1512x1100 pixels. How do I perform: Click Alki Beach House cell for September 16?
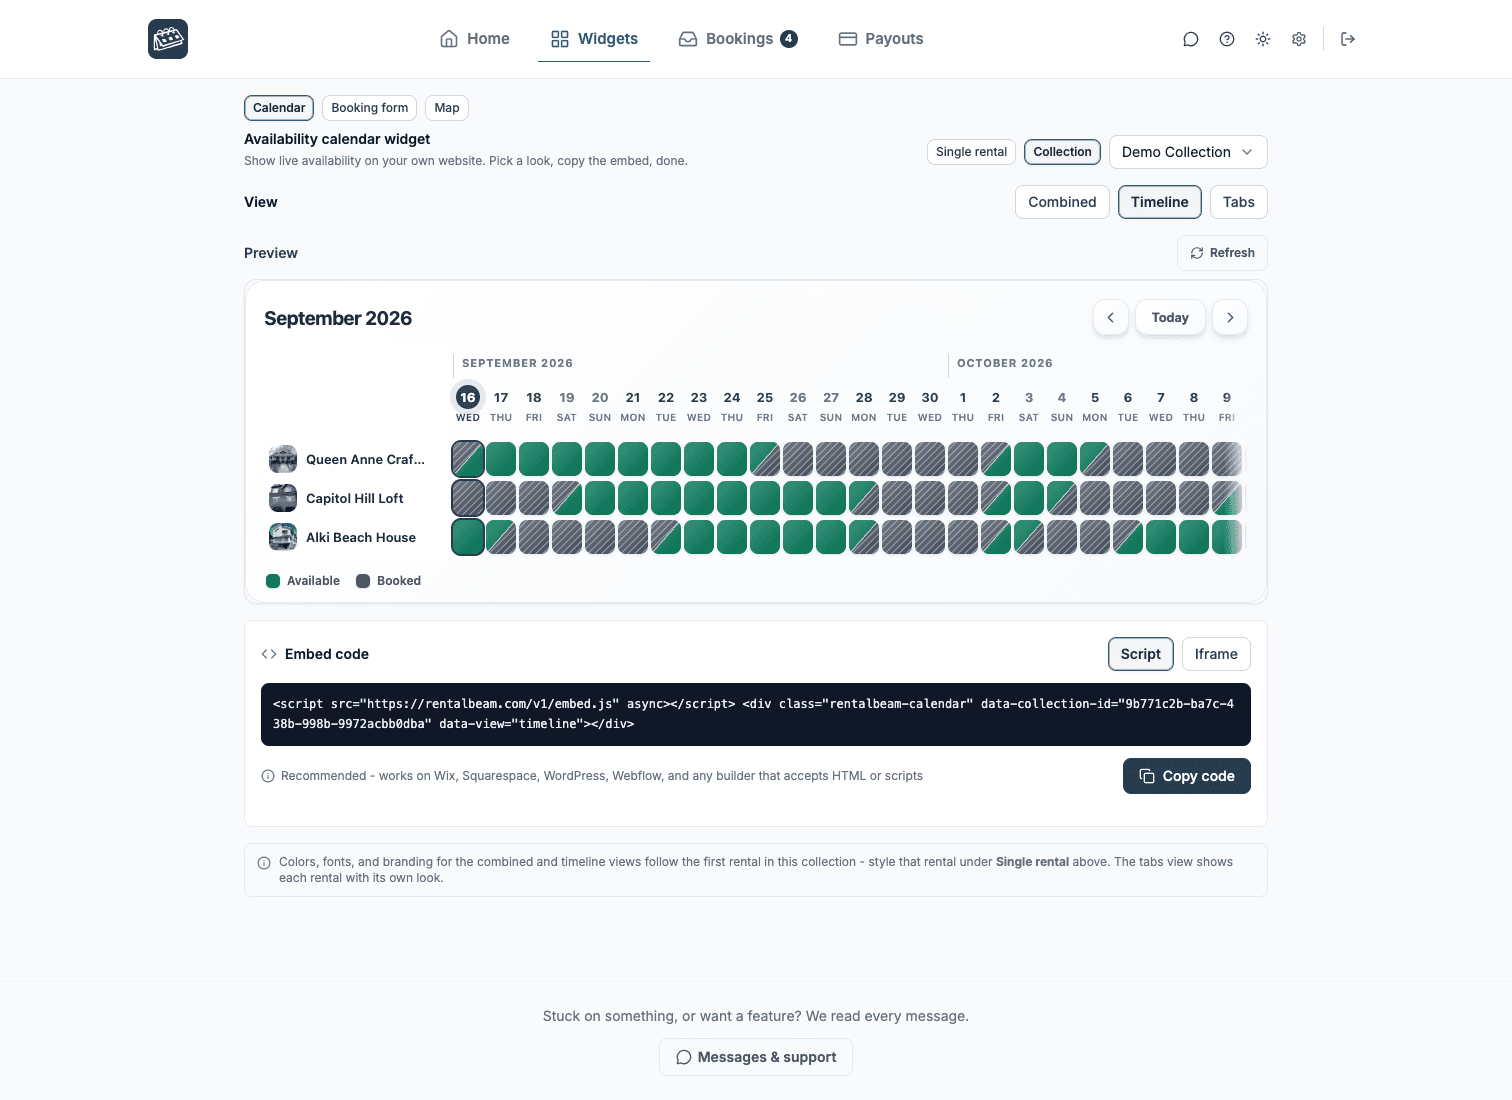[x=468, y=537]
